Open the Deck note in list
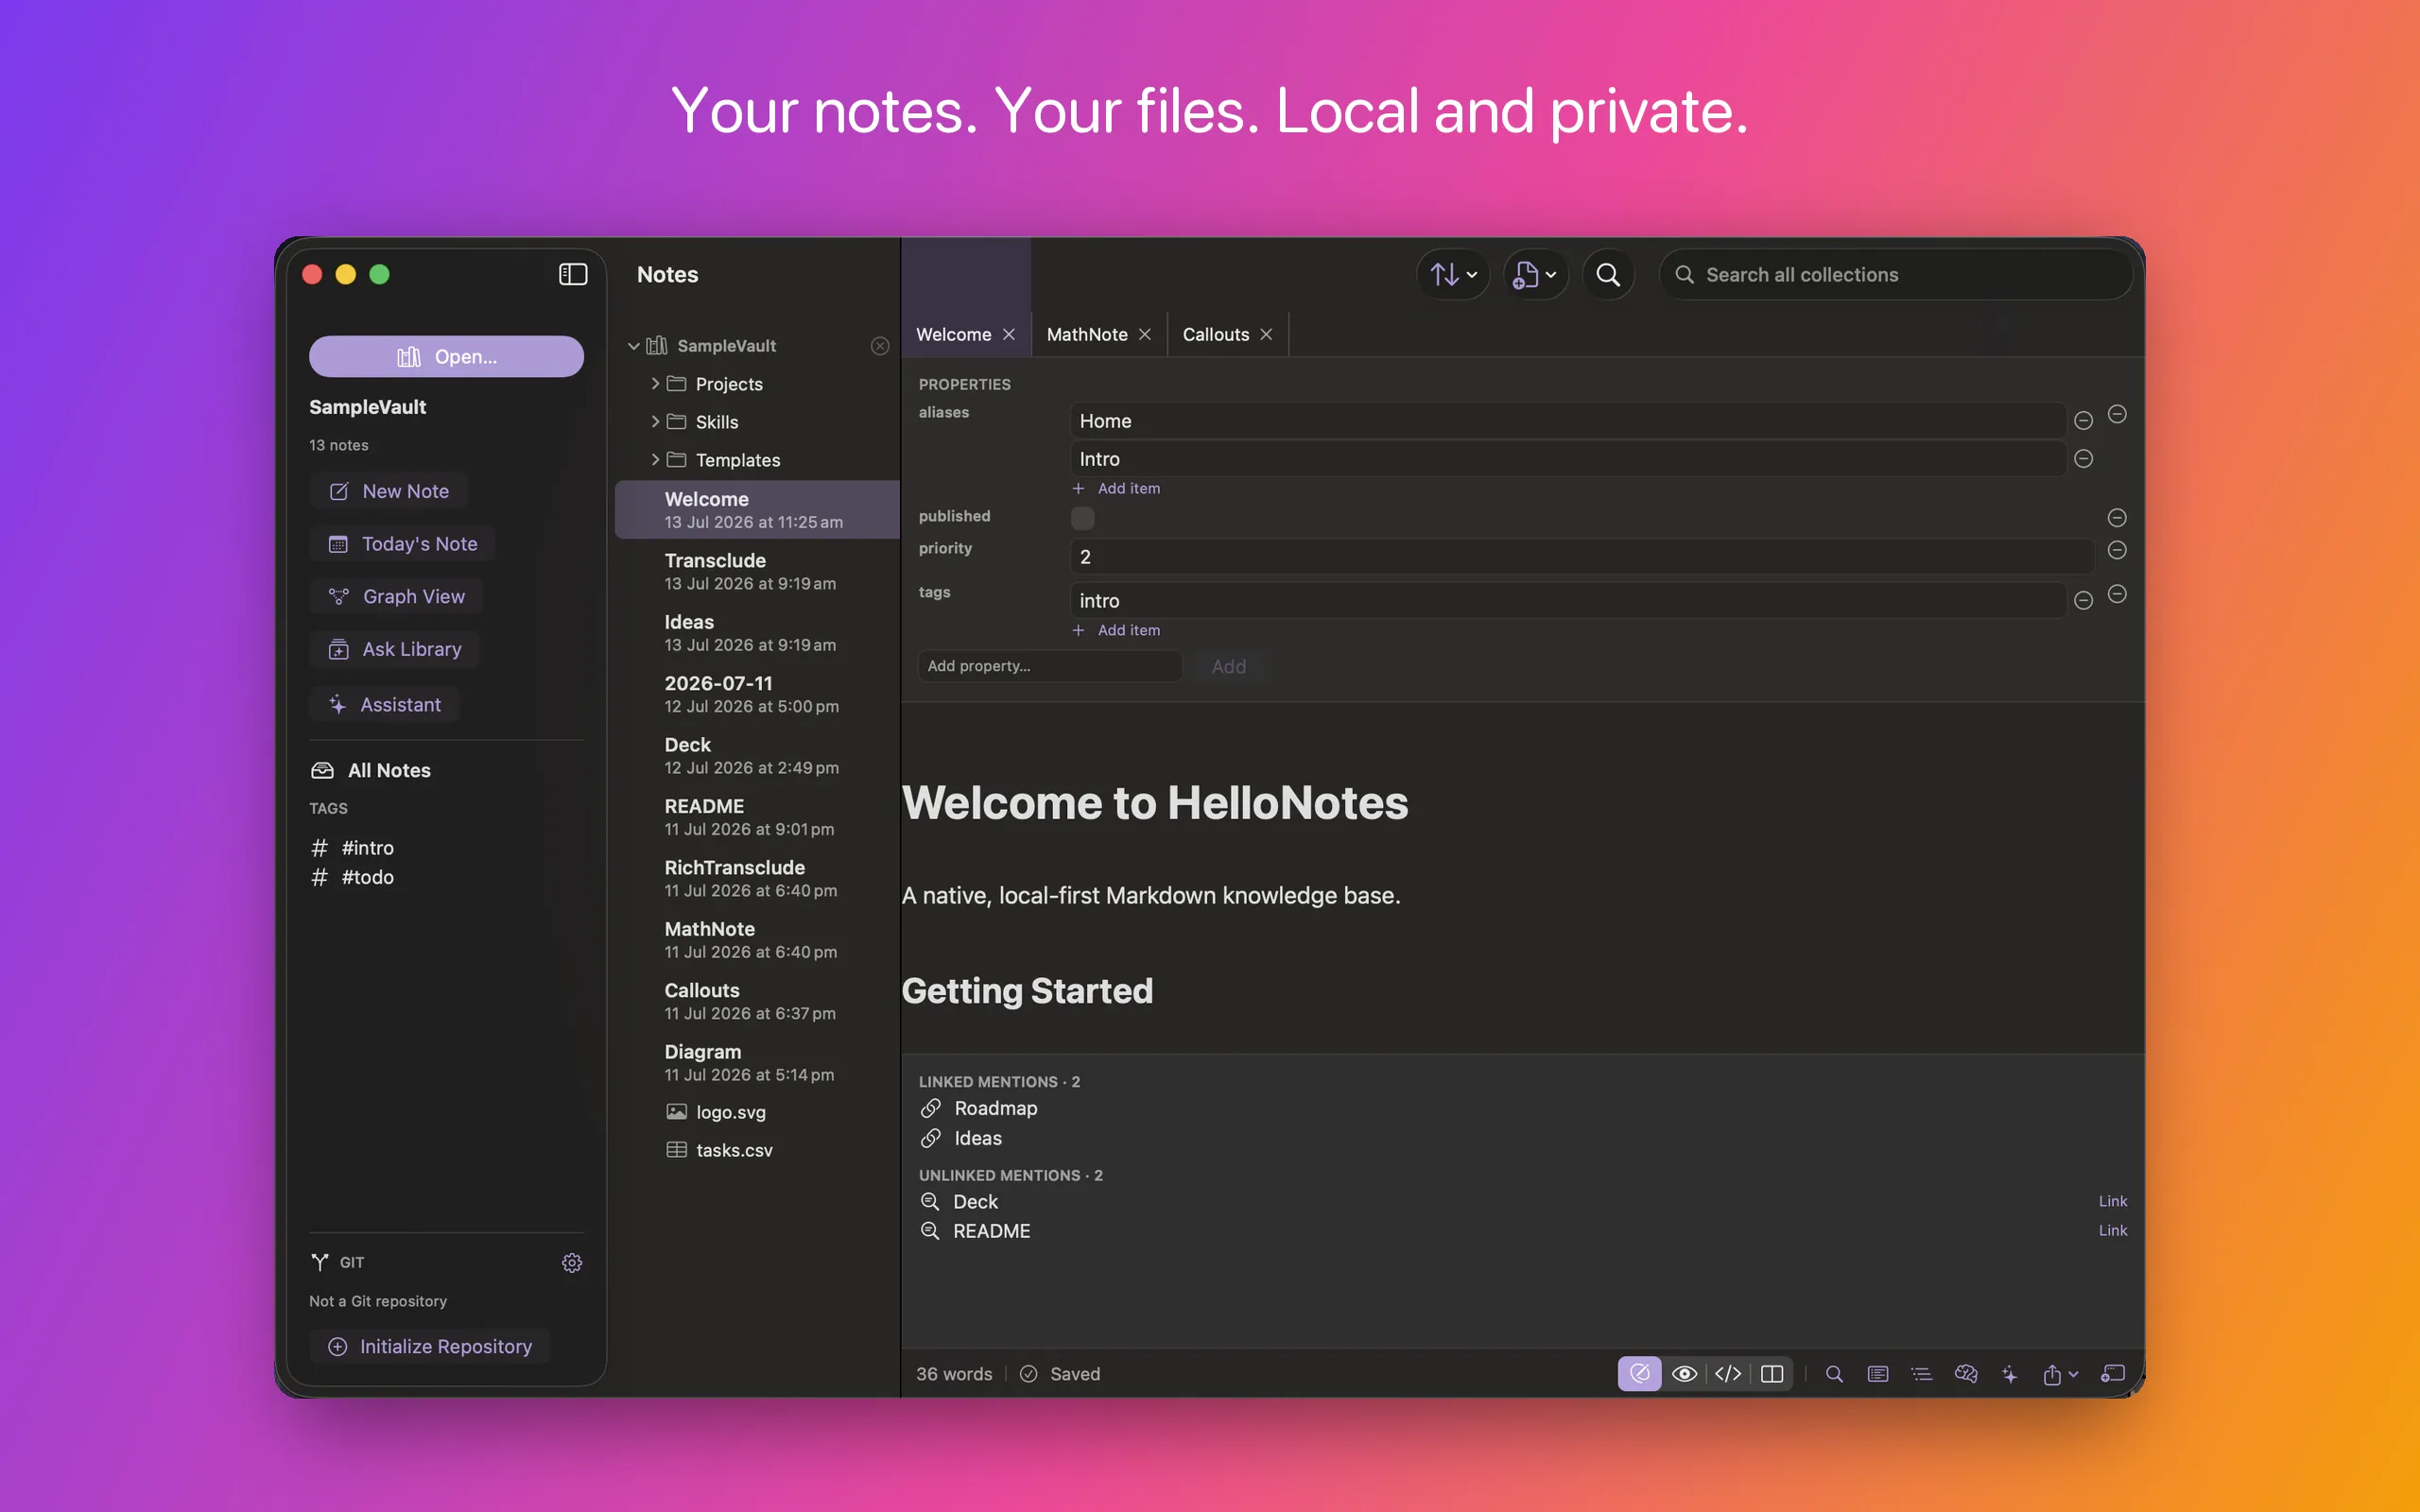Image resolution: width=2420 pixels, height=1512 pixels. pyautogui.click(x=757, y=756)
